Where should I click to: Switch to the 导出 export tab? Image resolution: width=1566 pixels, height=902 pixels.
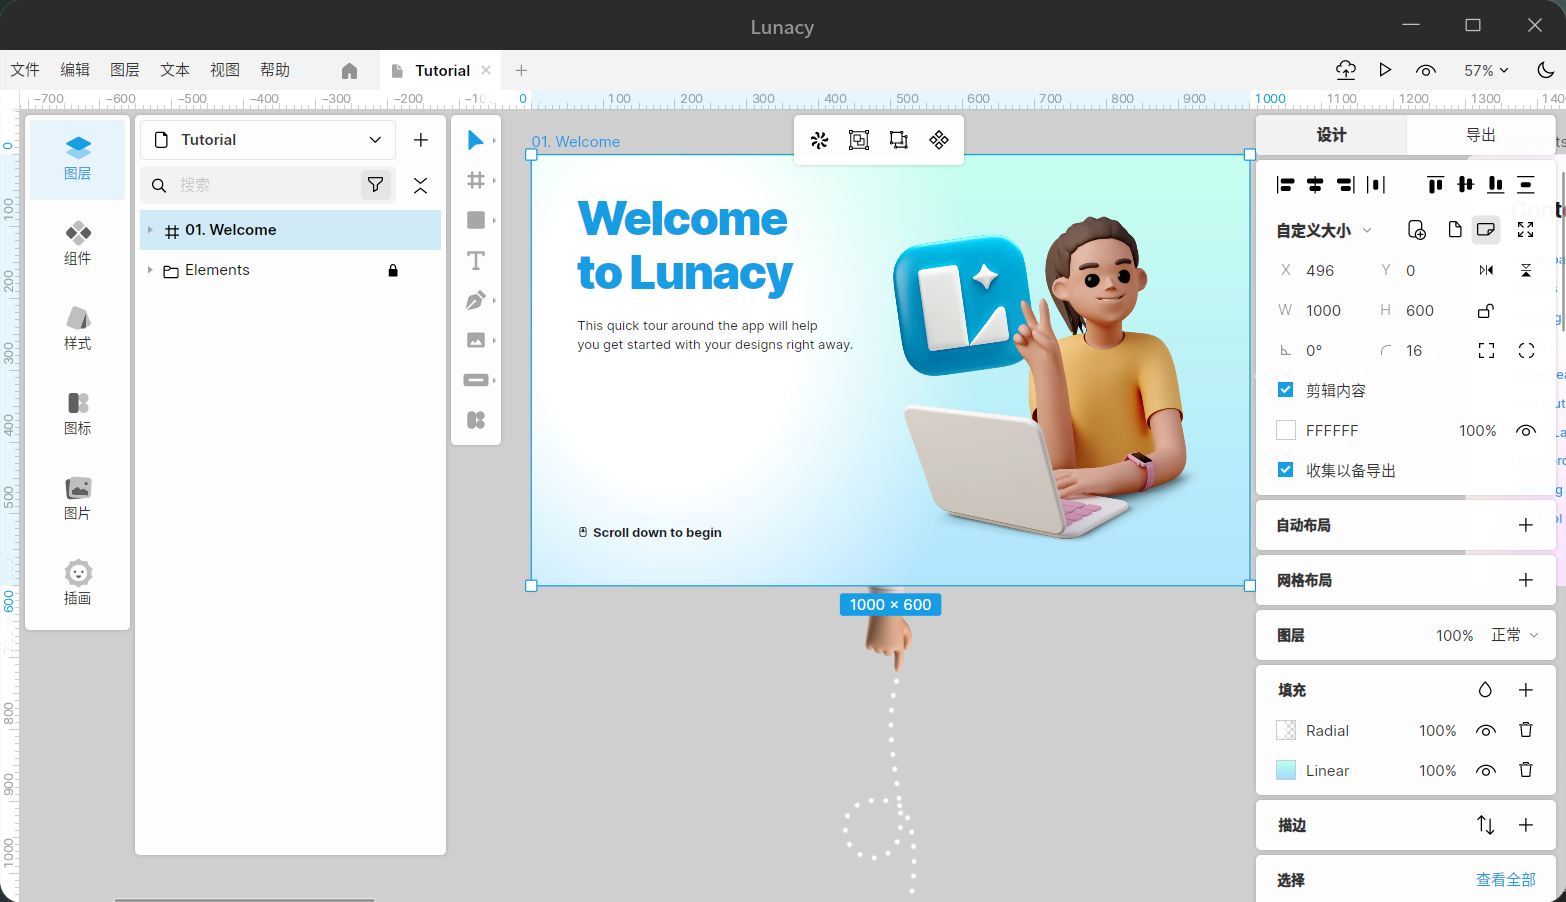click(x=1480, y=135)
